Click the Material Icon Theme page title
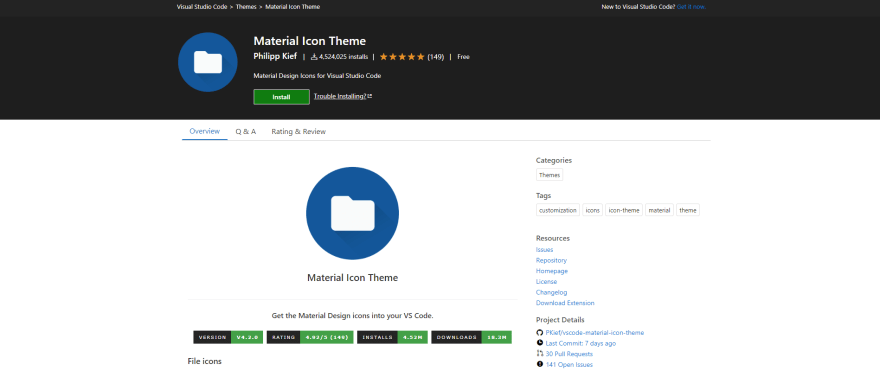880x371 pixels. click(310, 41)
